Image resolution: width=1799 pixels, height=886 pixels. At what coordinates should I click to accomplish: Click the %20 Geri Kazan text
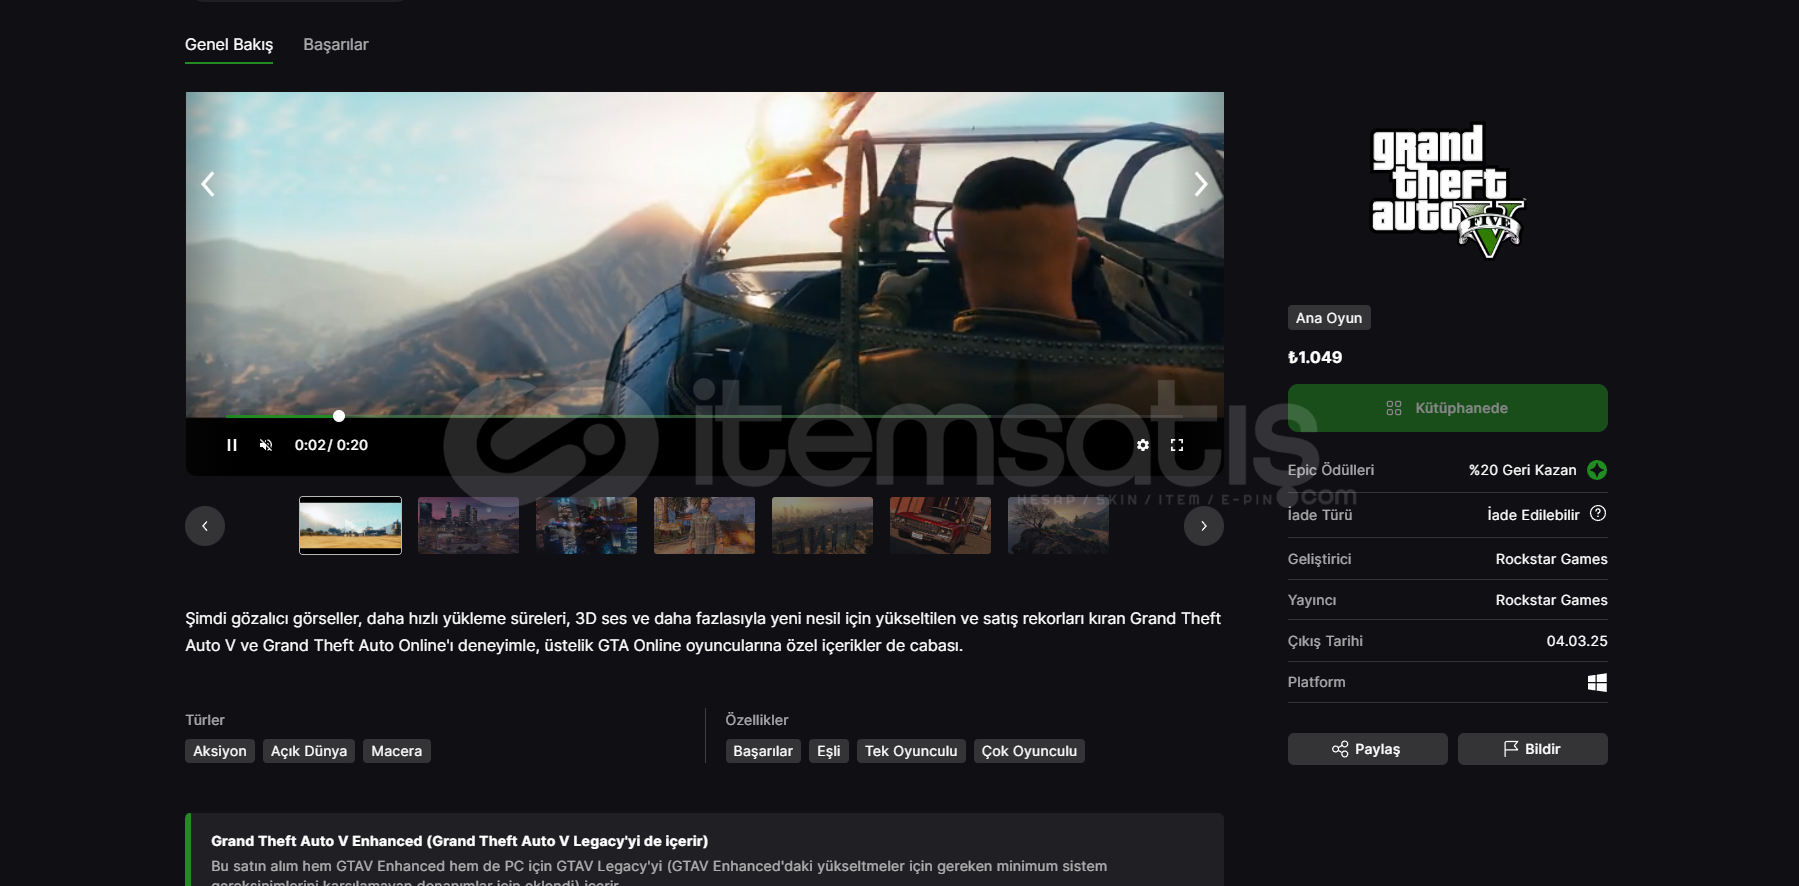click(1522, 470)
